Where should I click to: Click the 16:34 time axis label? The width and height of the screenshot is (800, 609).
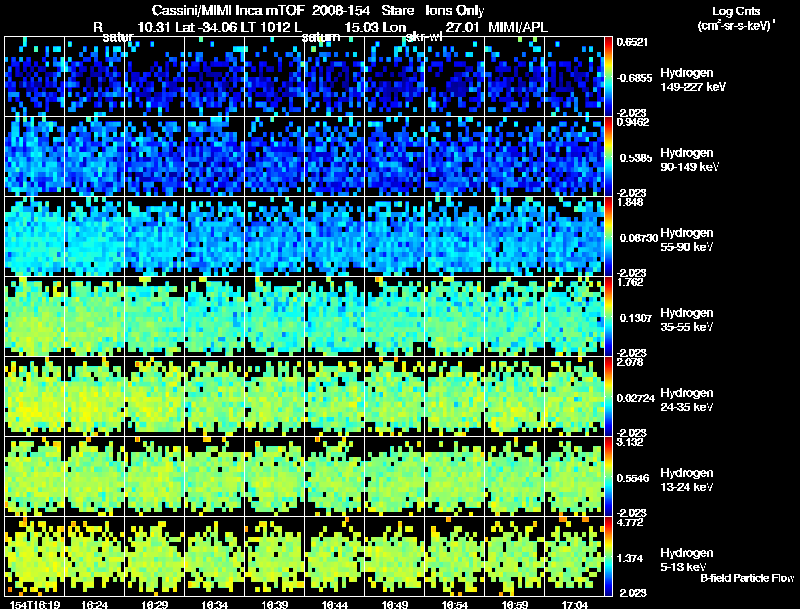tap(214, 604)
